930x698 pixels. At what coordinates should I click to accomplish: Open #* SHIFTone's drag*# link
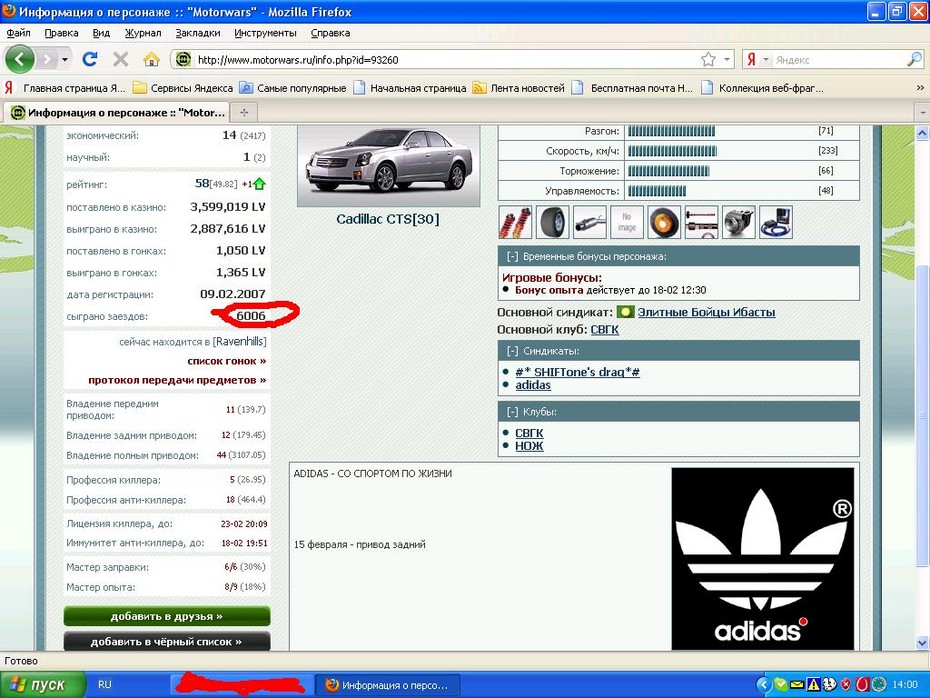coord(577,372)
